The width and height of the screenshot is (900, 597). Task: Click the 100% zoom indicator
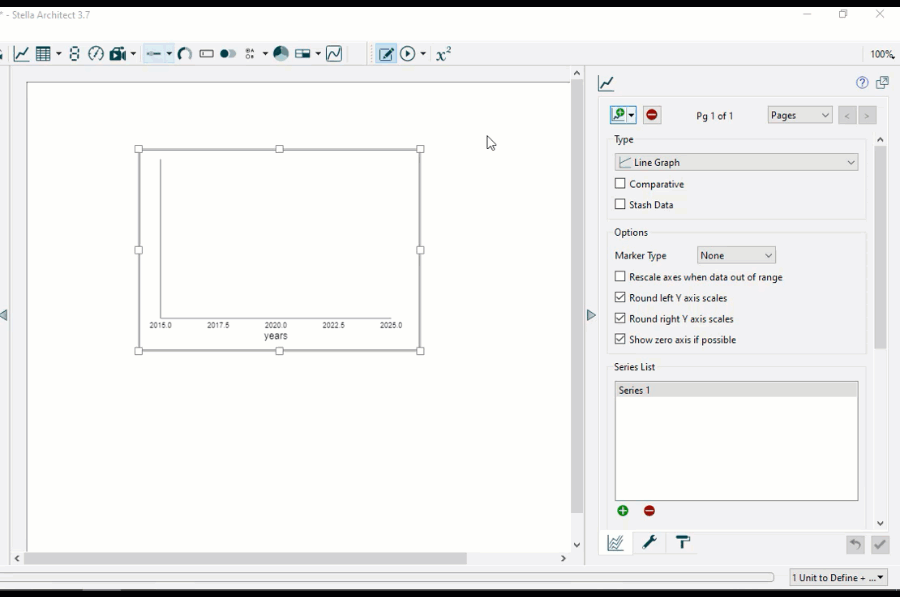pos(882,54)
